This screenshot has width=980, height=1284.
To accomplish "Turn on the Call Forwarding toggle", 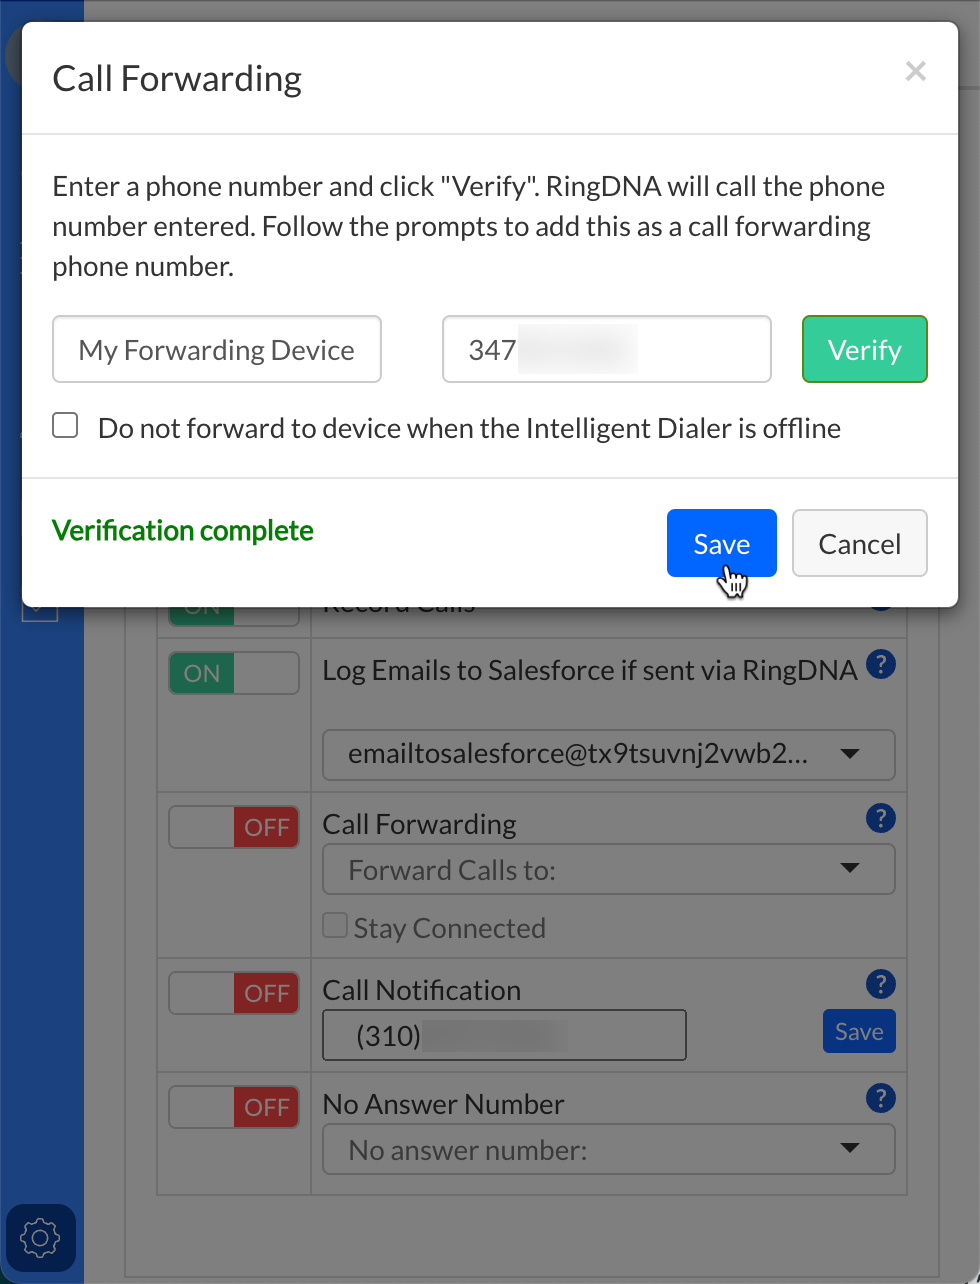I will (234, 827).
